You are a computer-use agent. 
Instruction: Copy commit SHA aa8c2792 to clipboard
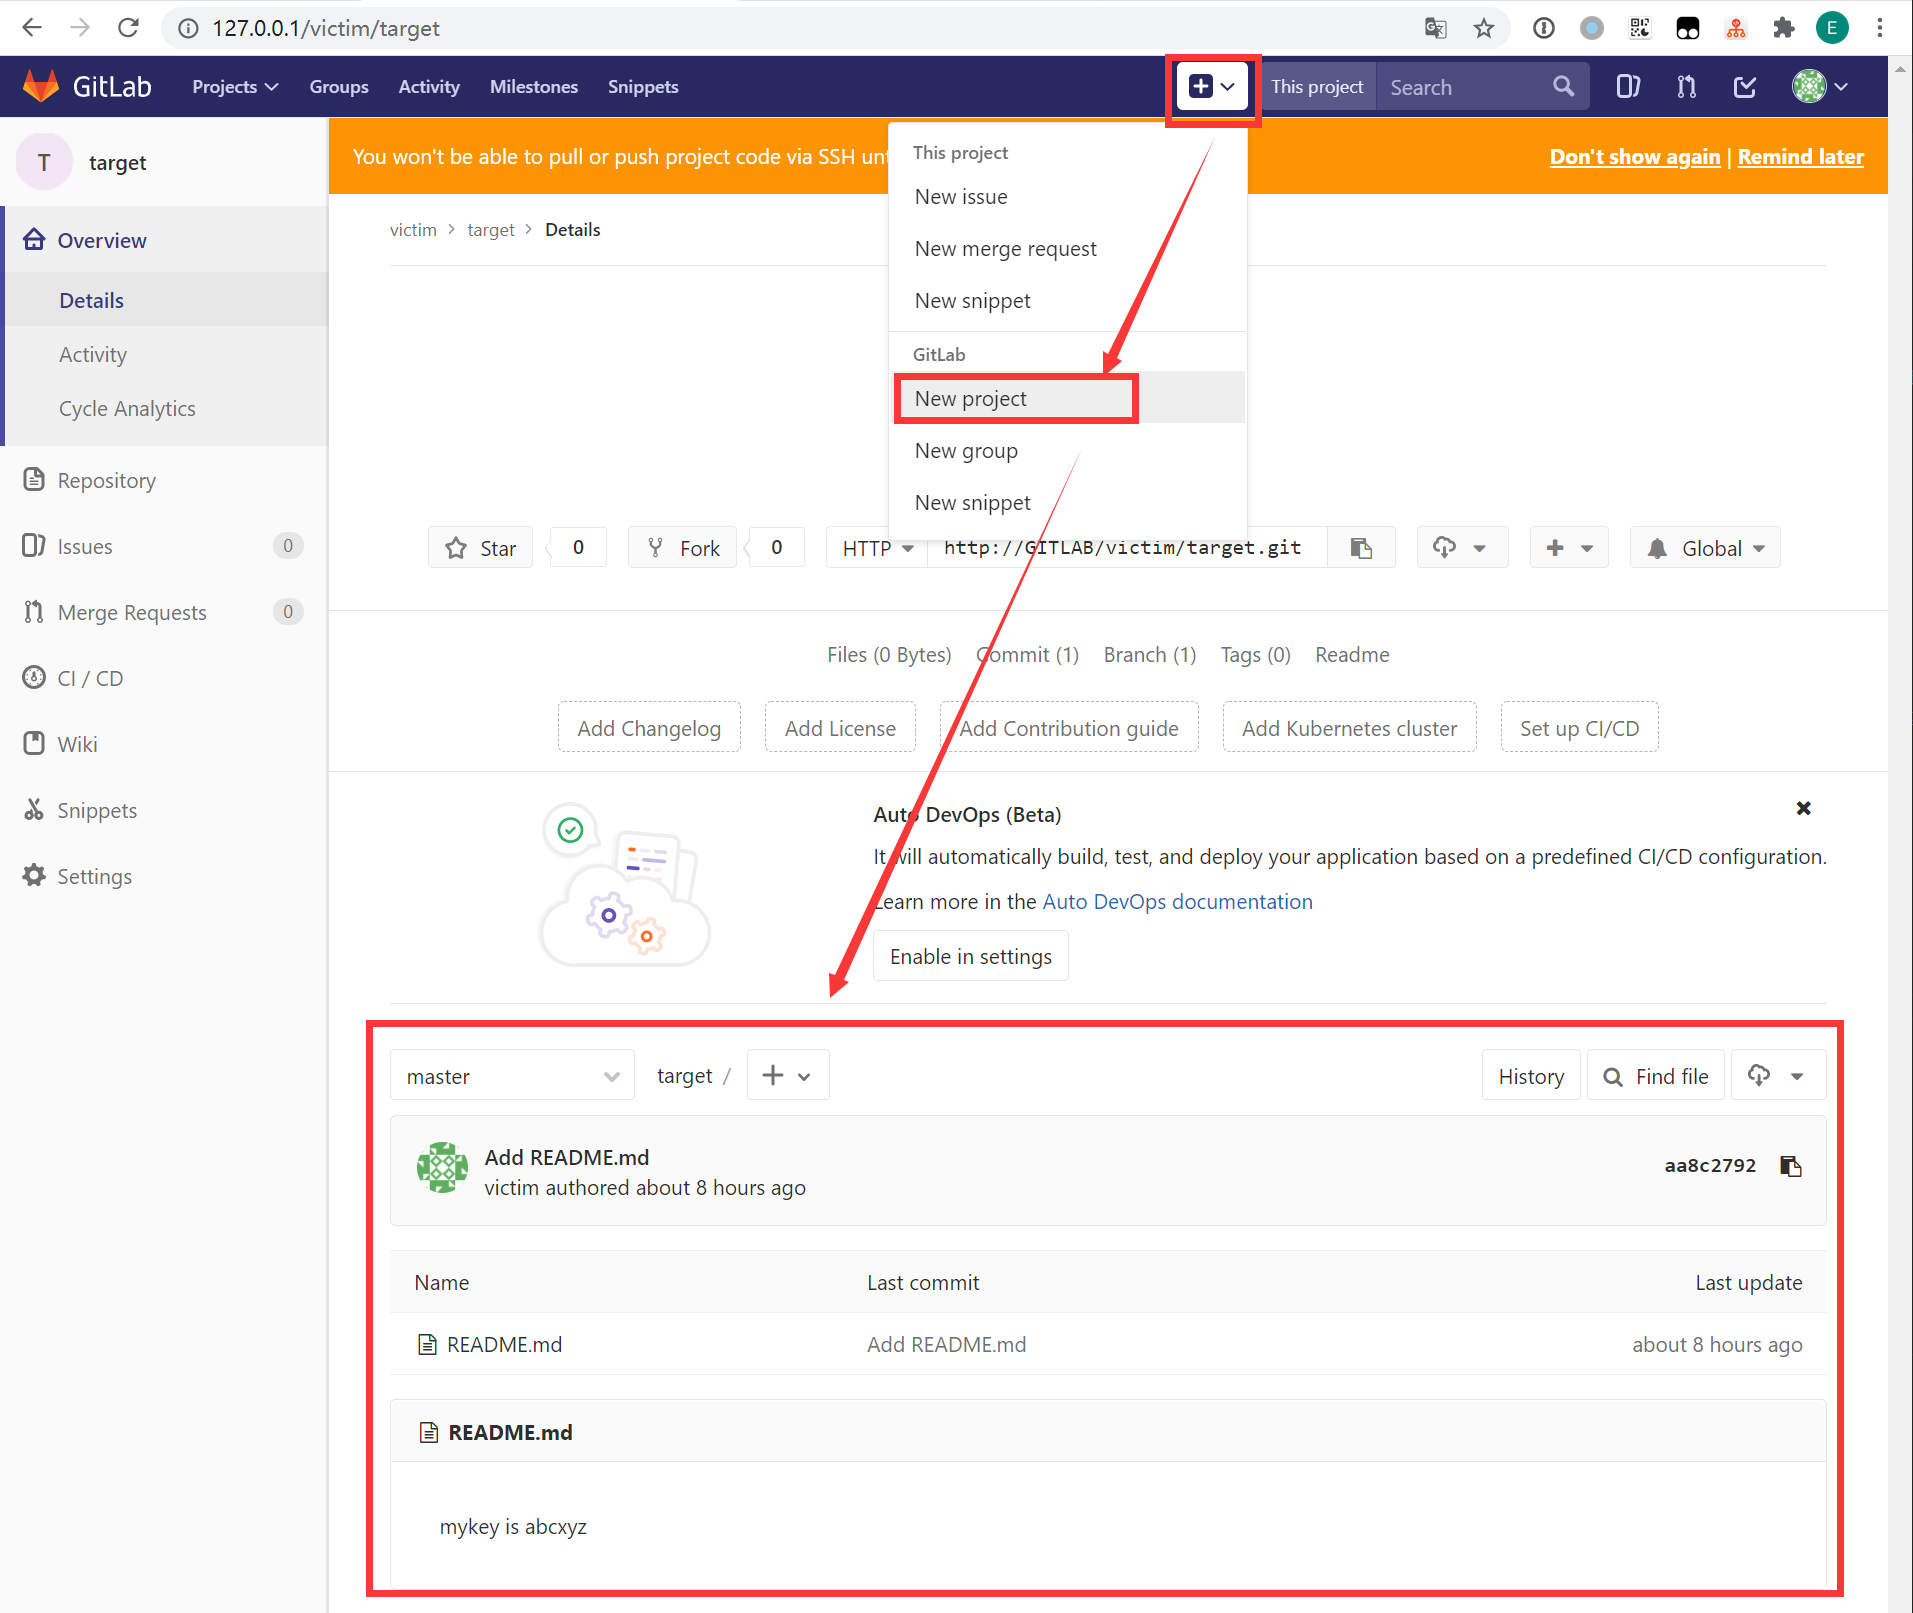coord(1791,1166)
